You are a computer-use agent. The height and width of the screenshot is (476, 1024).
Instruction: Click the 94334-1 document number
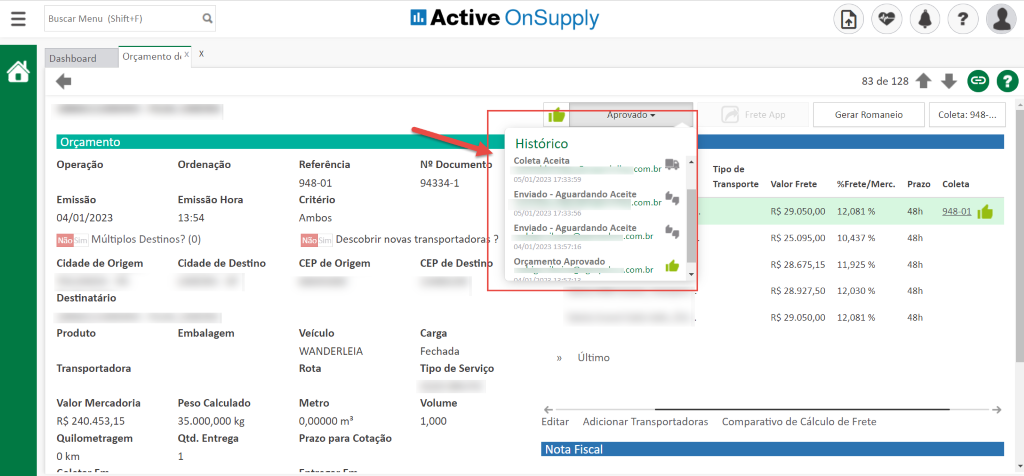click(440, 183)
